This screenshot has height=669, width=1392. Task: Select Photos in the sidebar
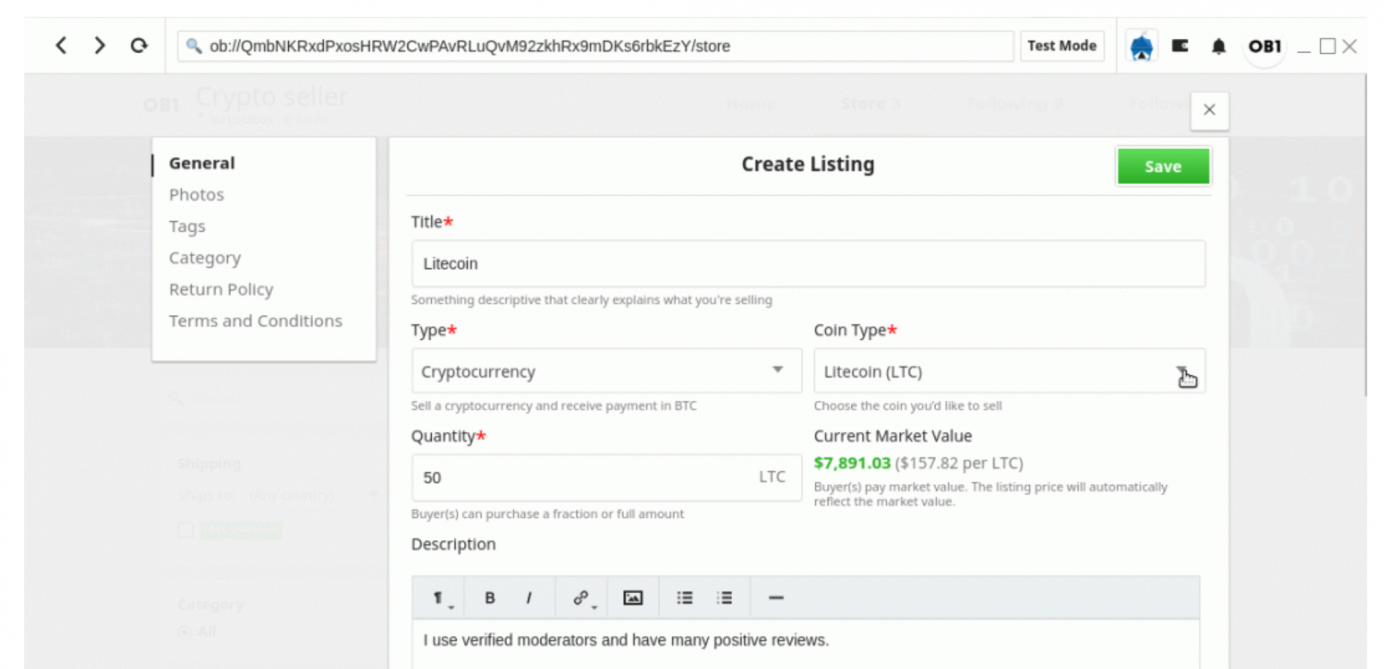tap(196, 194)
